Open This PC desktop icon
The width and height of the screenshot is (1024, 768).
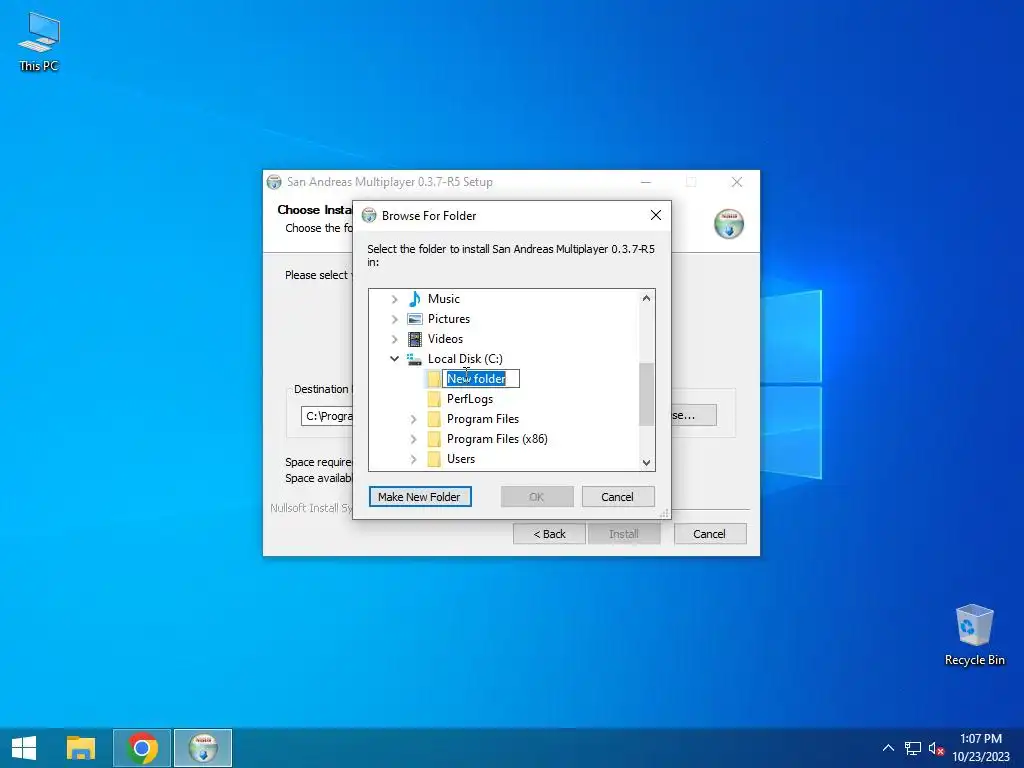[x=39, y=41]
